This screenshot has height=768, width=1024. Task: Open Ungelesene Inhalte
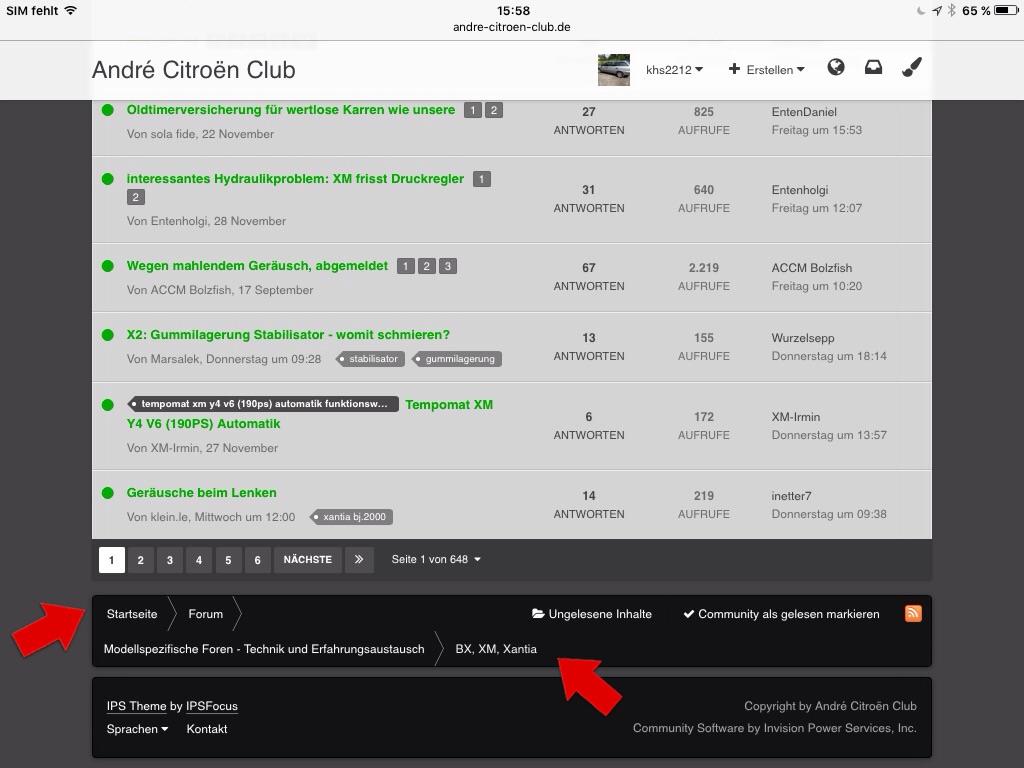tap(592, 614)
